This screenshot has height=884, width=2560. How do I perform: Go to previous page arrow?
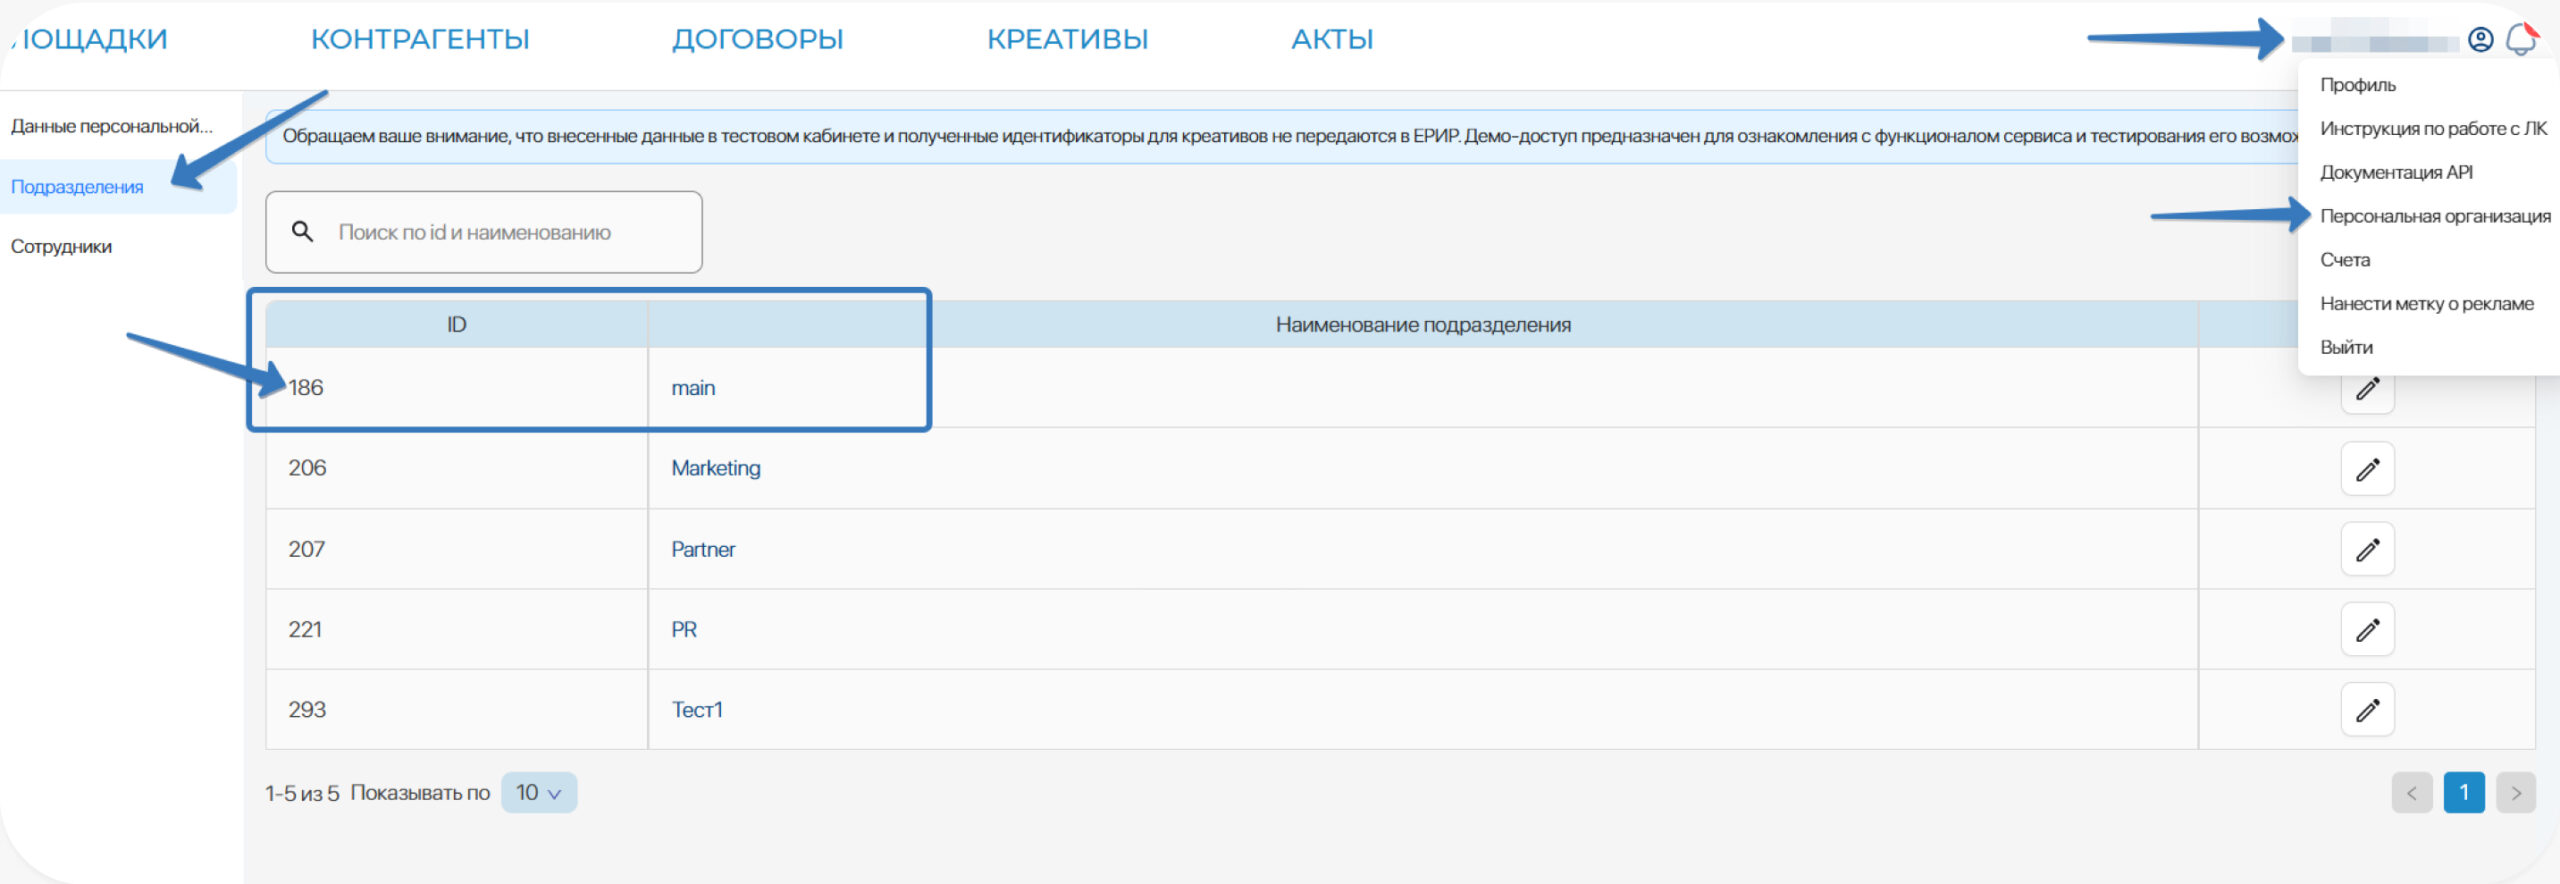(x=2411, y=793)
